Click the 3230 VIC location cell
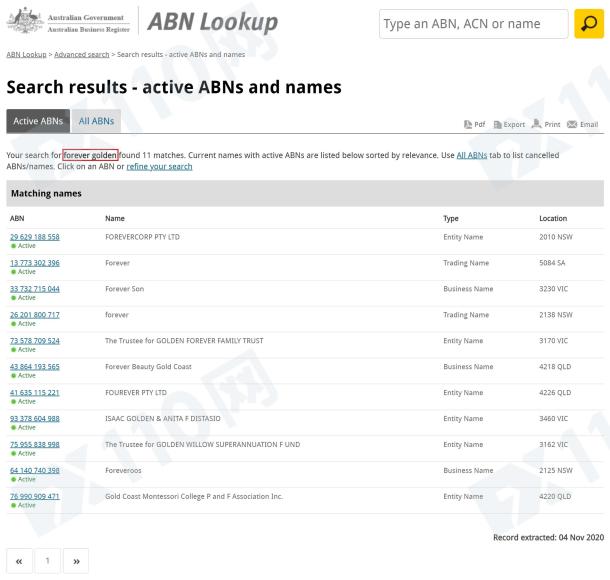This screenshot has height=580, width=610. tap(553, 289)
